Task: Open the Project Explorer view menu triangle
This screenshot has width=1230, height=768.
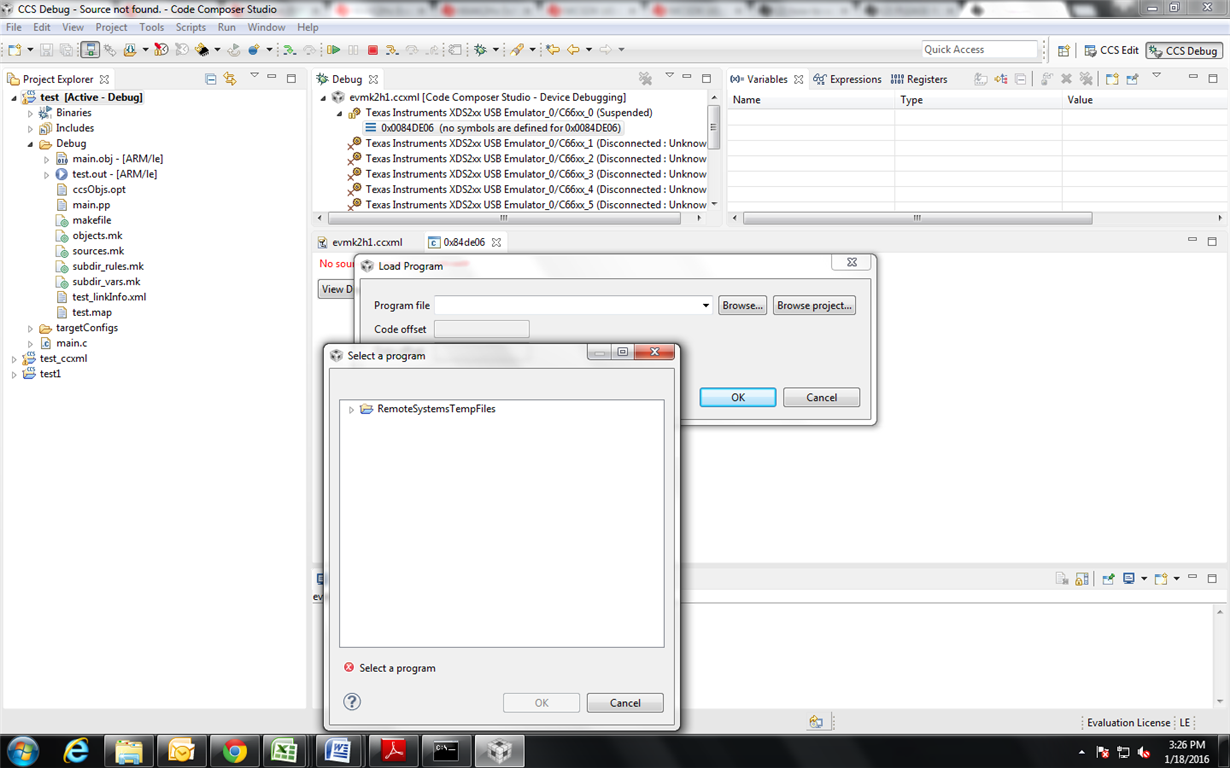Action: point(254,76)
